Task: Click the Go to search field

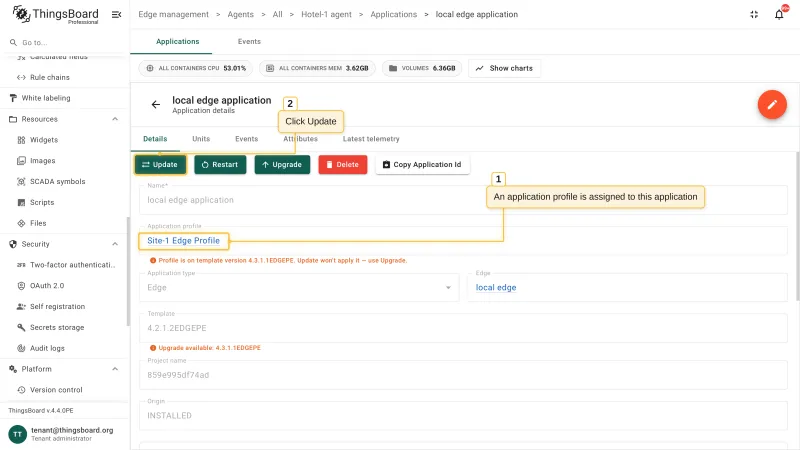Action: [x=64, y=42]
